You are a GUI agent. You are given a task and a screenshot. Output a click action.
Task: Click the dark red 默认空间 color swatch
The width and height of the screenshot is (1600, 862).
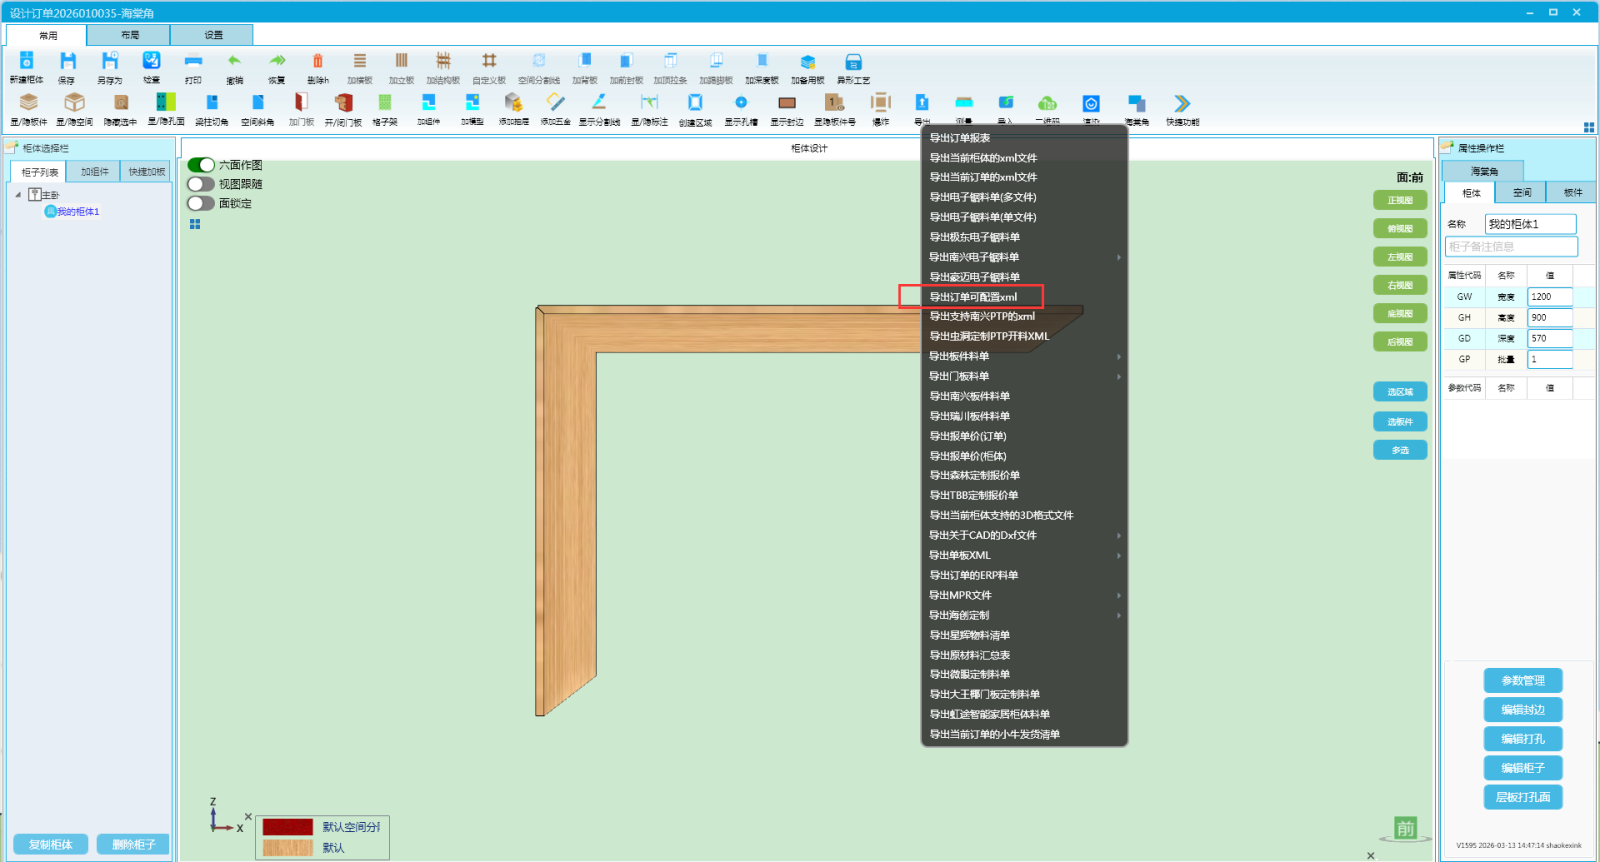pos(288,827)
